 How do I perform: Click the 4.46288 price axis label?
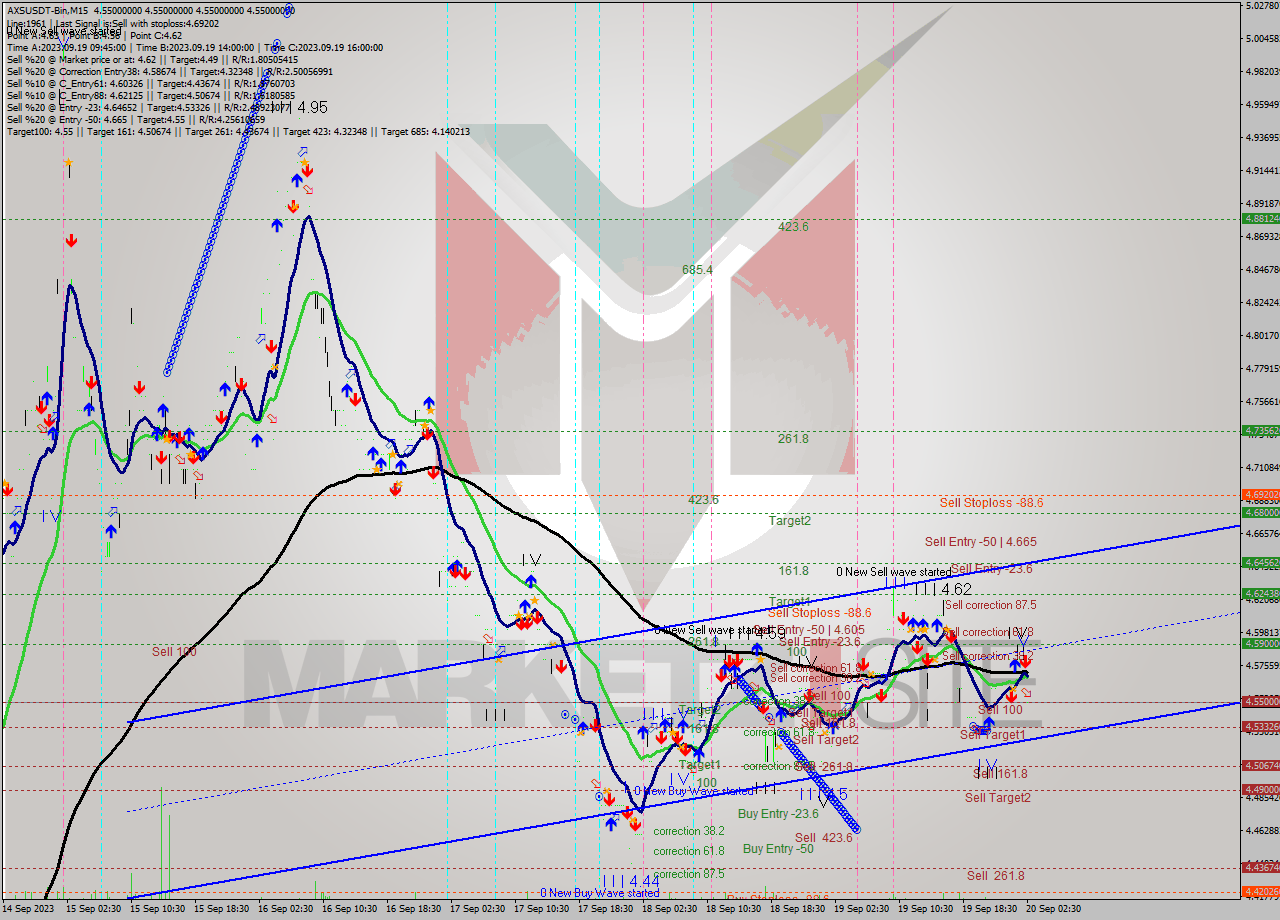pos(1261,830)
